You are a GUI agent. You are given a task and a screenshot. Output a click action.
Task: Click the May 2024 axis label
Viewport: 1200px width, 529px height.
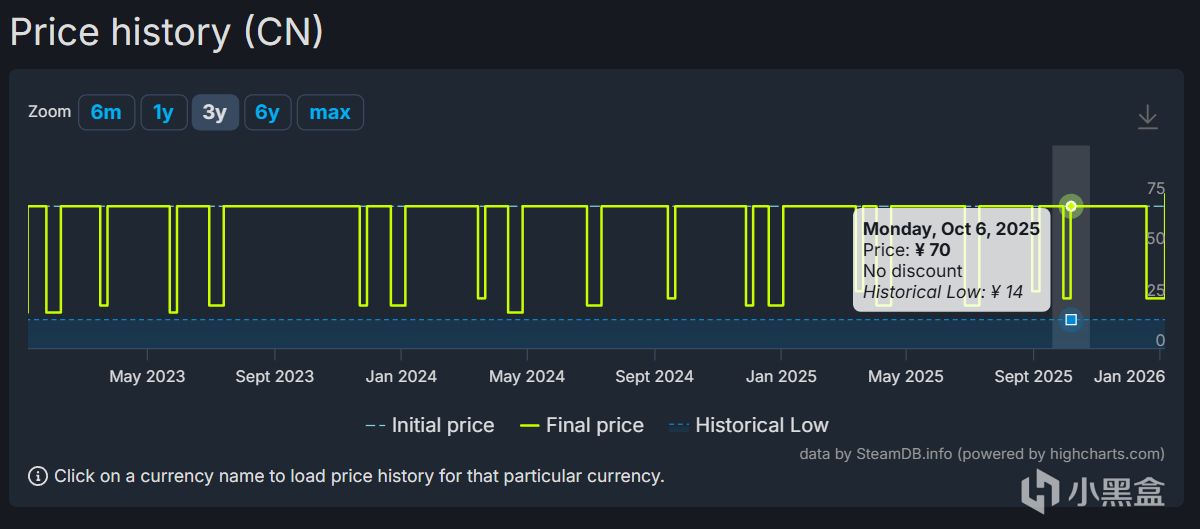pyautogui.click(x=527, y=376)
